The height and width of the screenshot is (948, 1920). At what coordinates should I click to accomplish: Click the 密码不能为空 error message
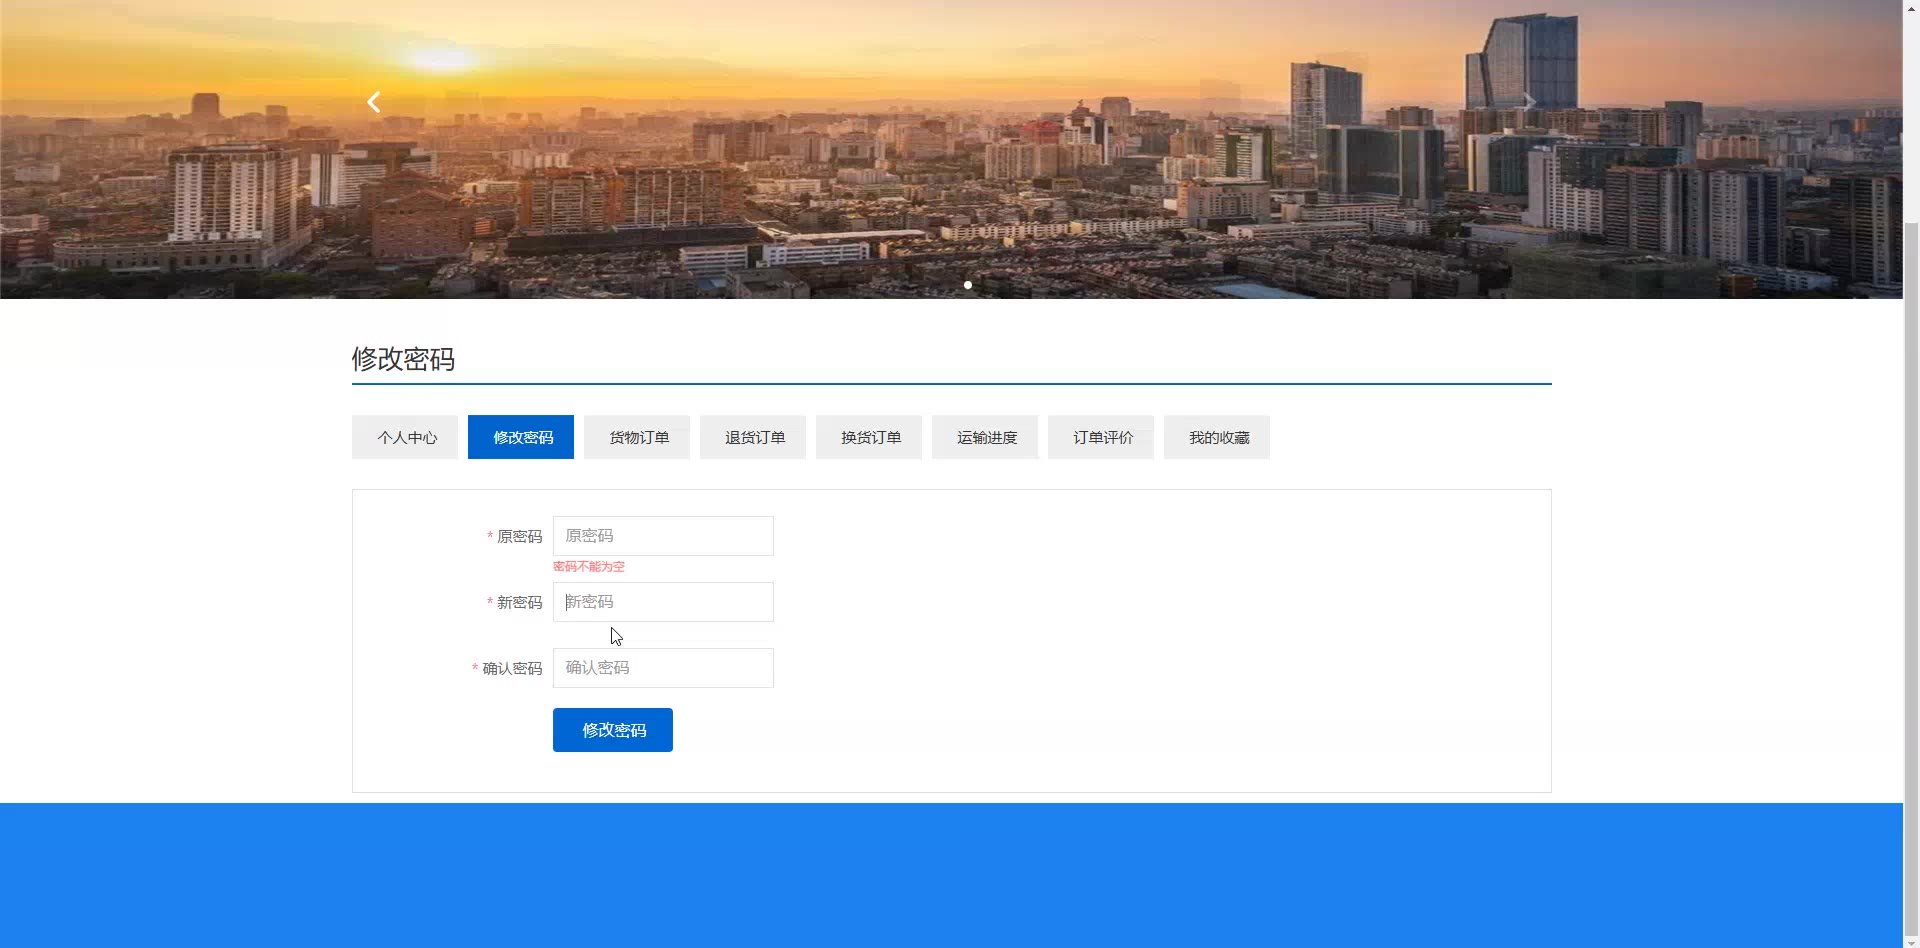coord(589,567)
